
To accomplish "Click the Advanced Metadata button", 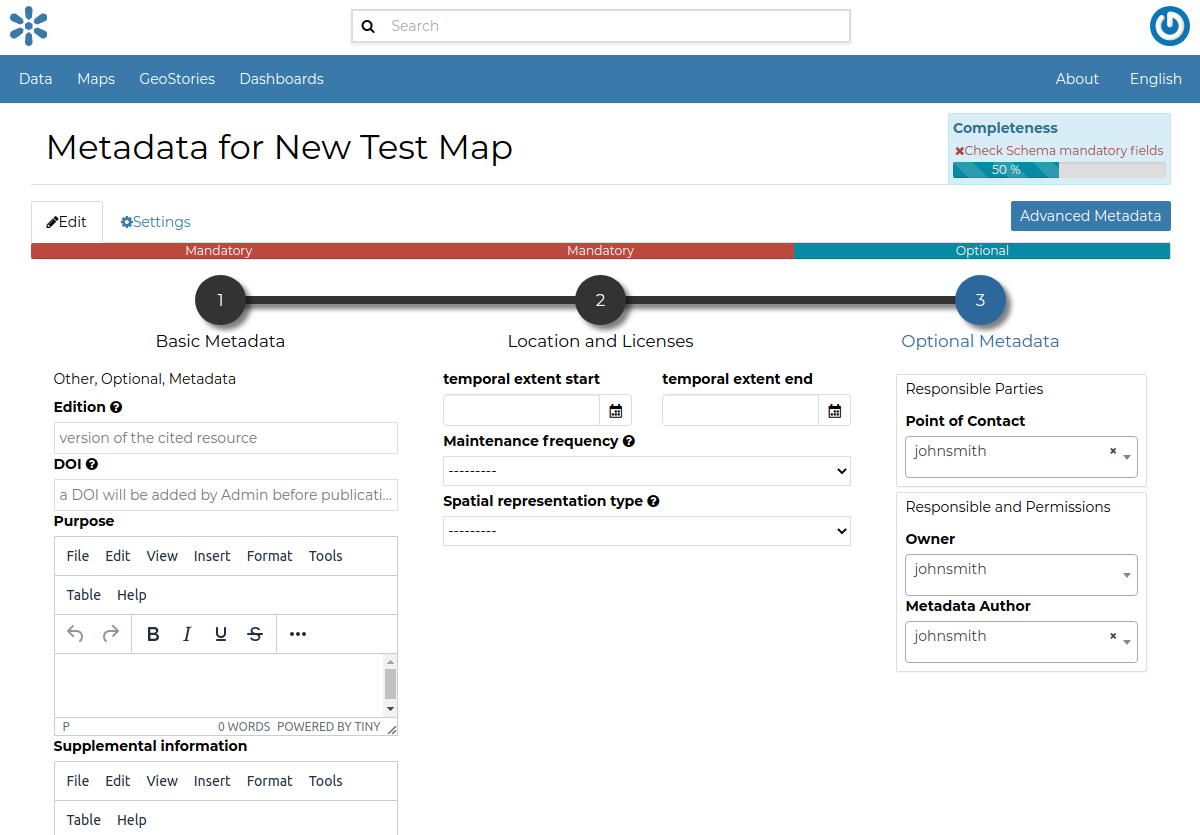I will [x=1090, y=215].
